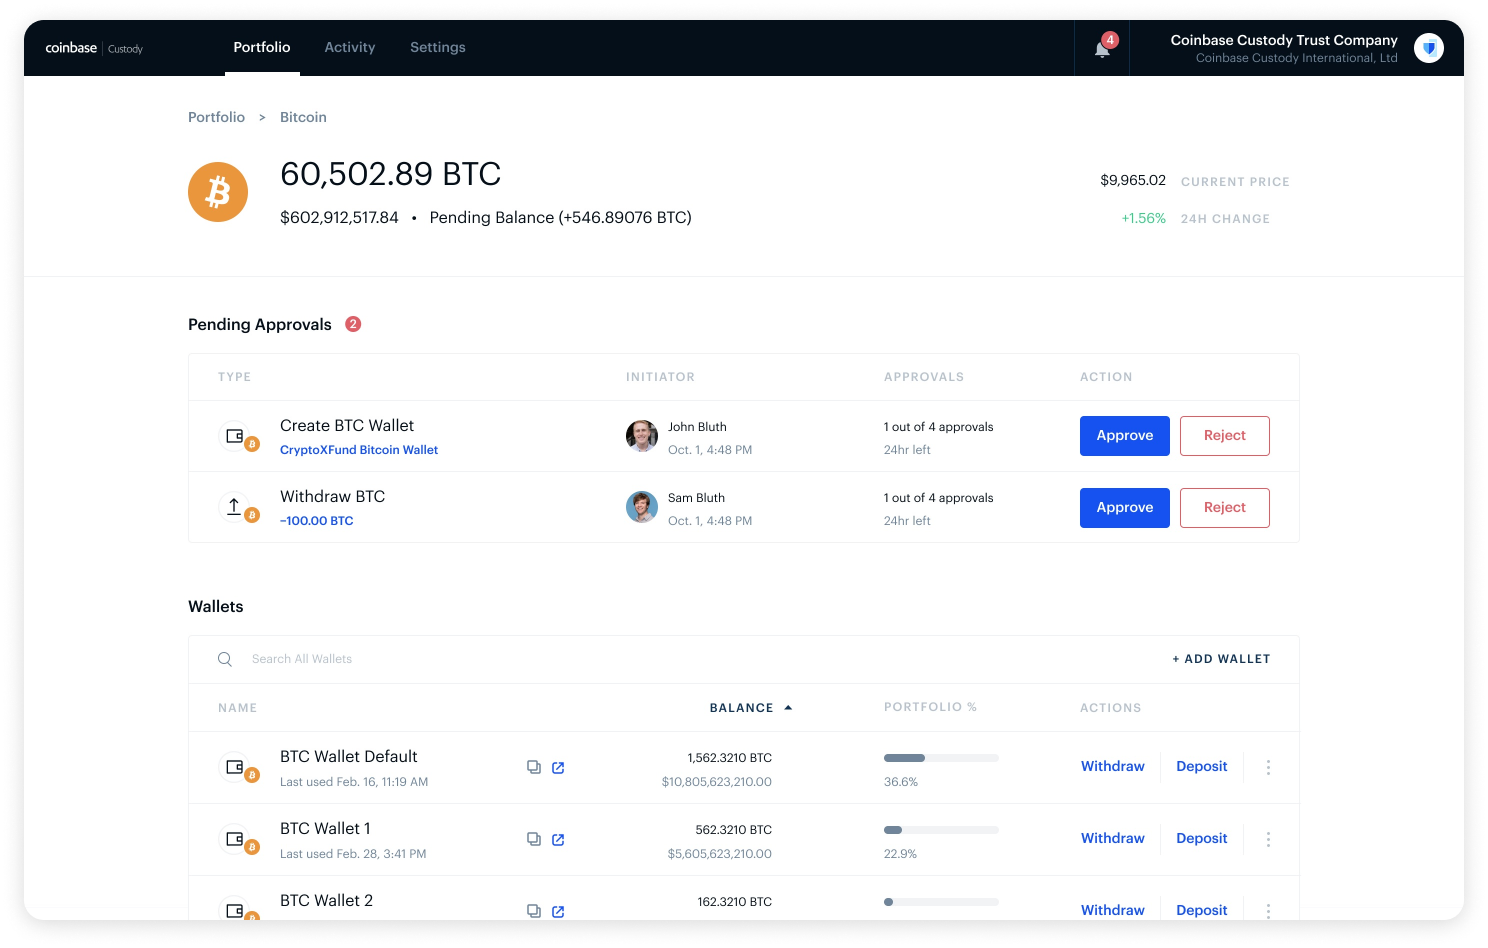1488x948 pixels.
Task: Click the Bitcoin breadcrumb item
Action: tap(303, 117)
